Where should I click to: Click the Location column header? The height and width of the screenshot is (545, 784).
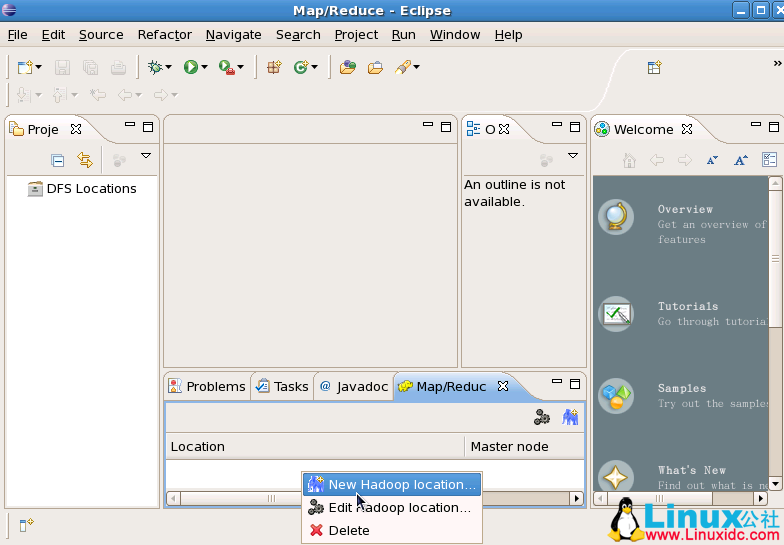tap(315, 446)
